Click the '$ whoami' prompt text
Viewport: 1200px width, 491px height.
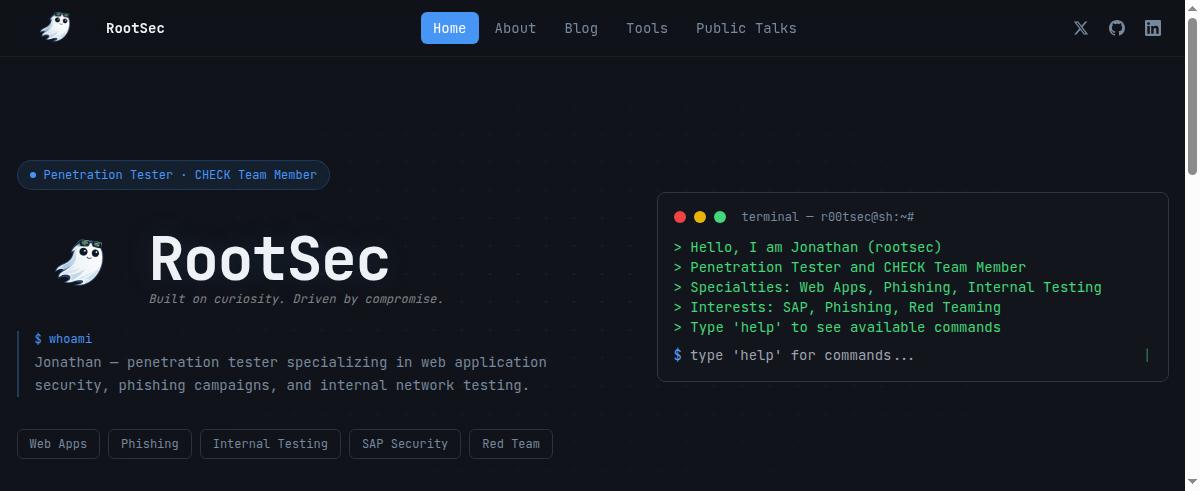click(x=63, y=339)
